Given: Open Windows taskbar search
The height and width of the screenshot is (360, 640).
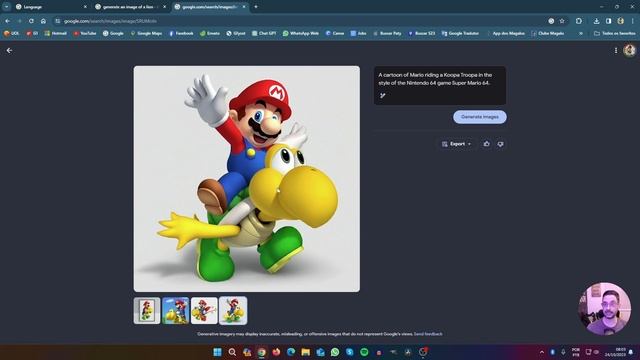Looking at the screenshot, I should (232, 352).
